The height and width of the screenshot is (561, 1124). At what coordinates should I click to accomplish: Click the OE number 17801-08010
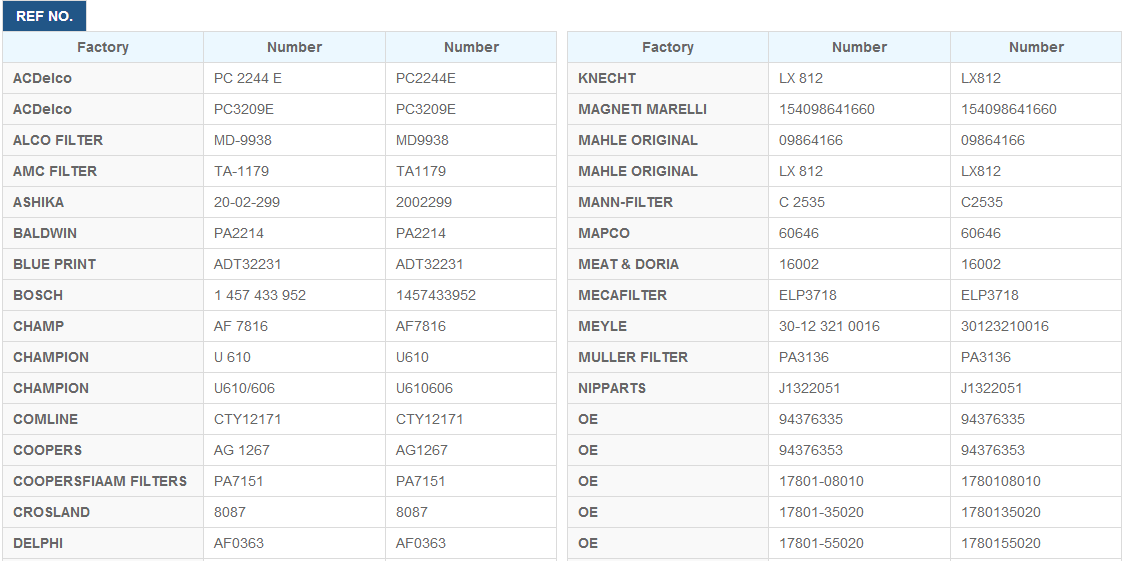coord(821,481)
